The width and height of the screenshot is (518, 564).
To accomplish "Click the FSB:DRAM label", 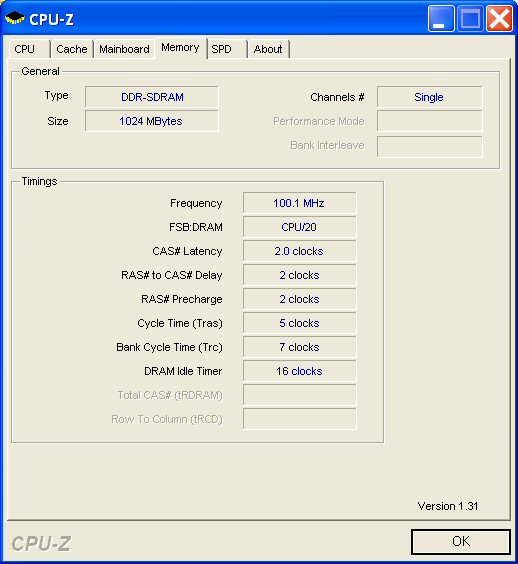I will pyautogui.click(x=196, y=227).
